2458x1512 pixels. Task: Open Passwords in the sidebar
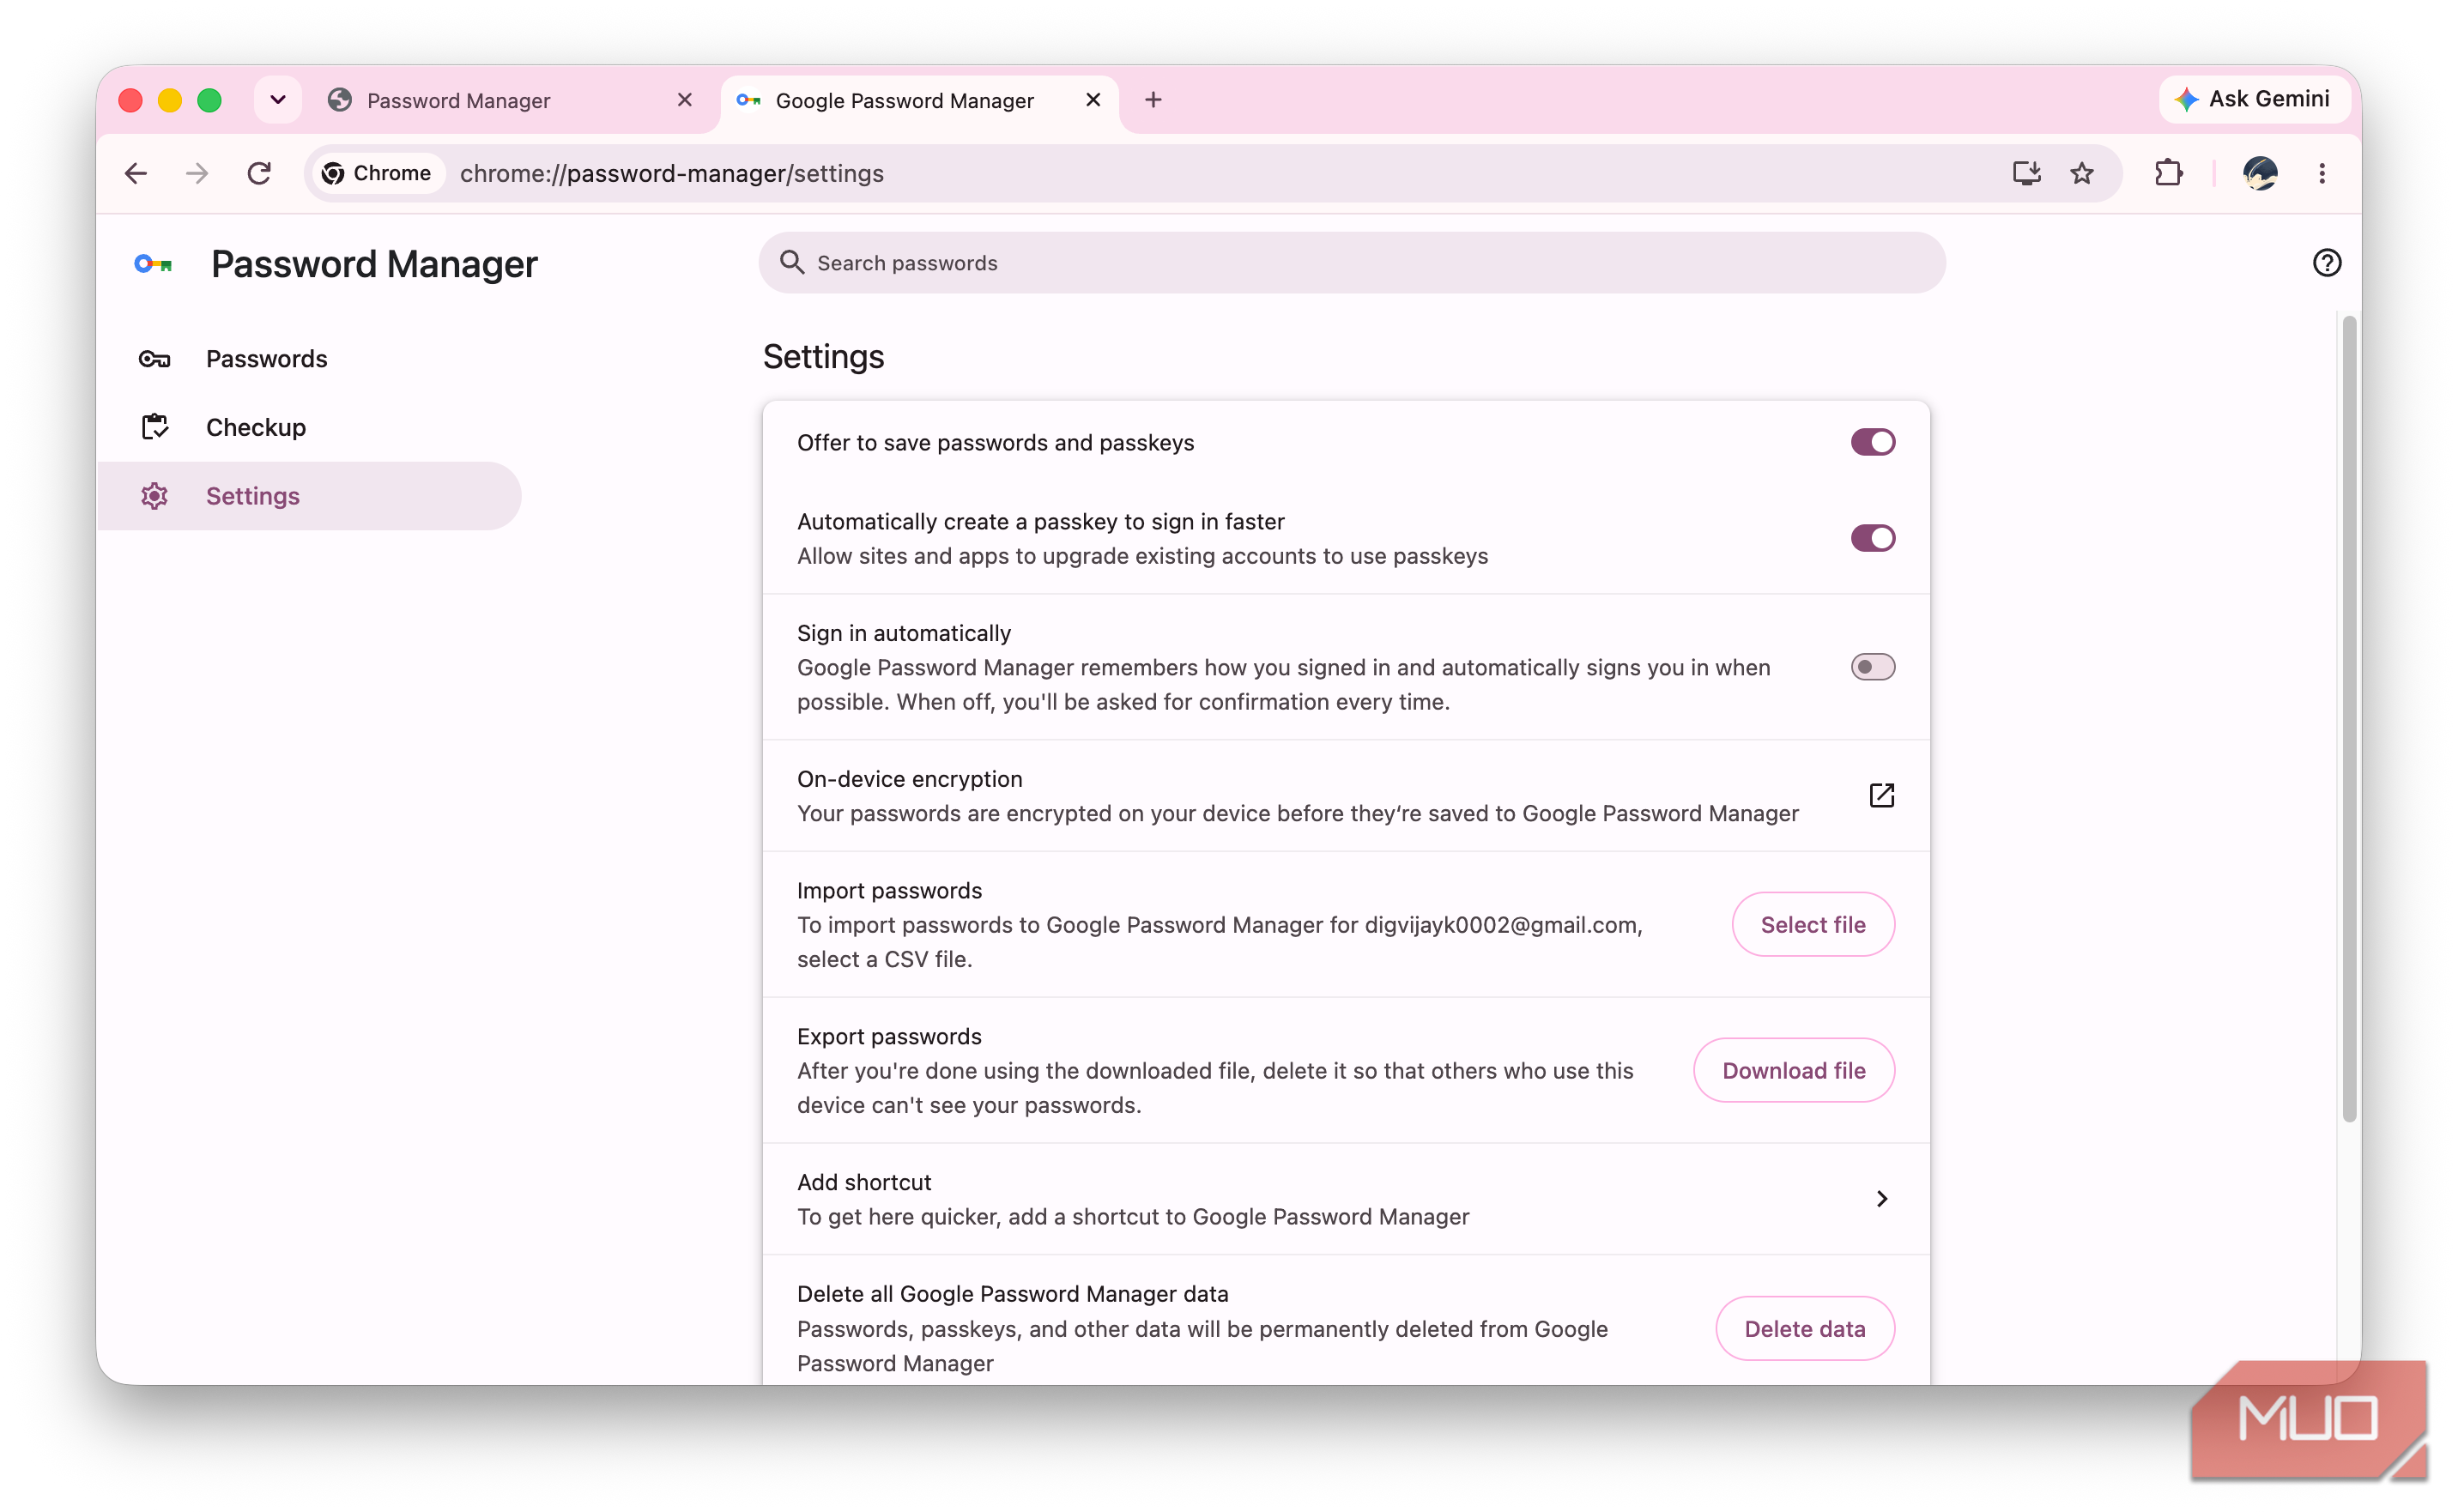(310, 359)
